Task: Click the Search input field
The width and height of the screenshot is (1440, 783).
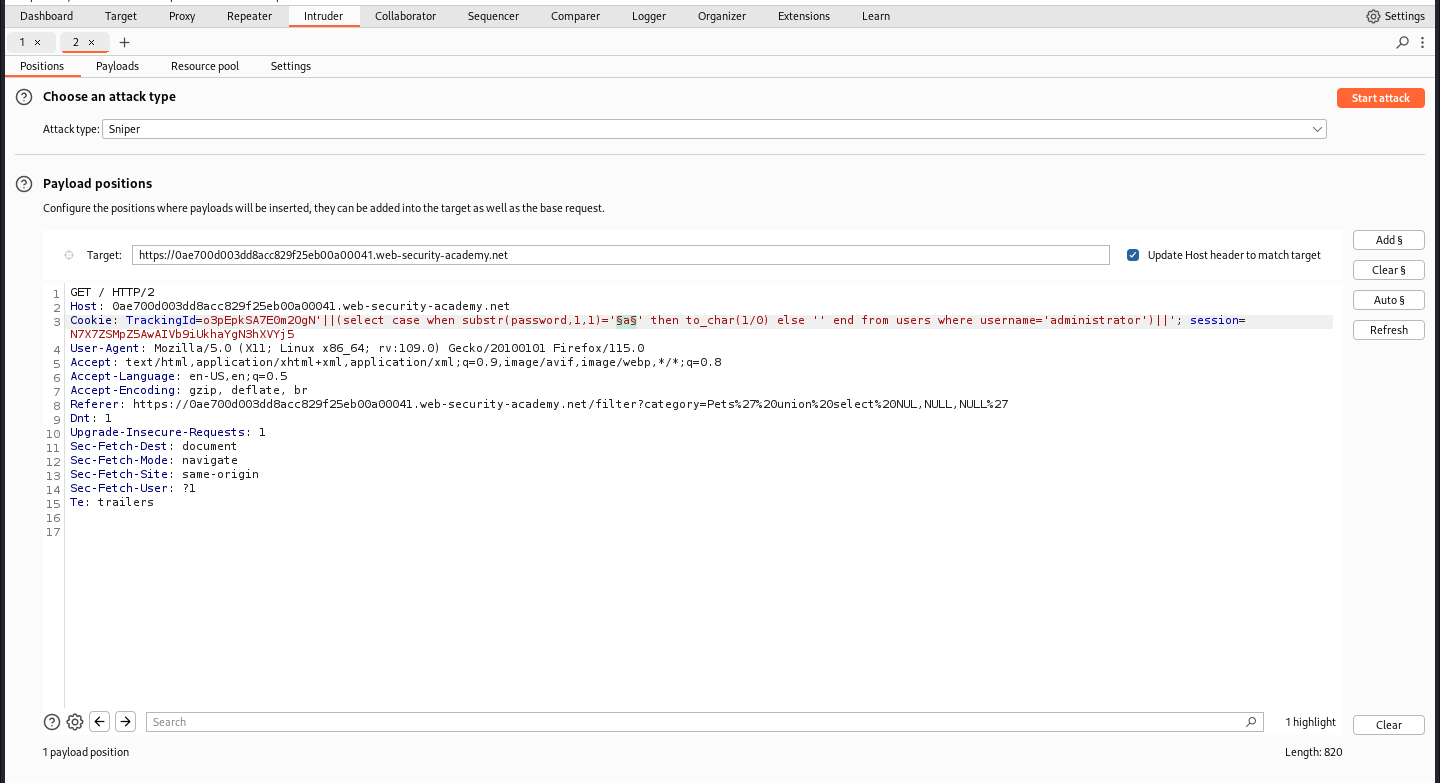Action: [704, 722]
